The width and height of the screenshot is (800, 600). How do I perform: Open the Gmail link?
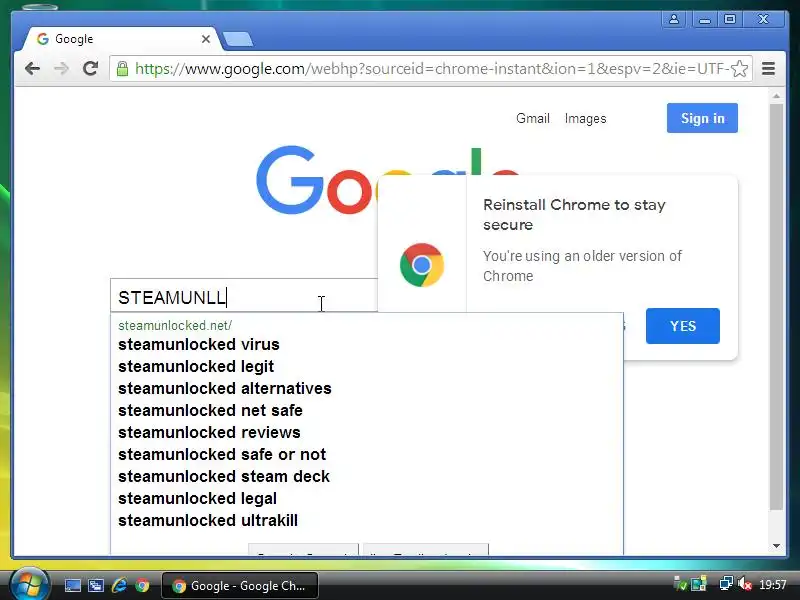tap(533, 118)
